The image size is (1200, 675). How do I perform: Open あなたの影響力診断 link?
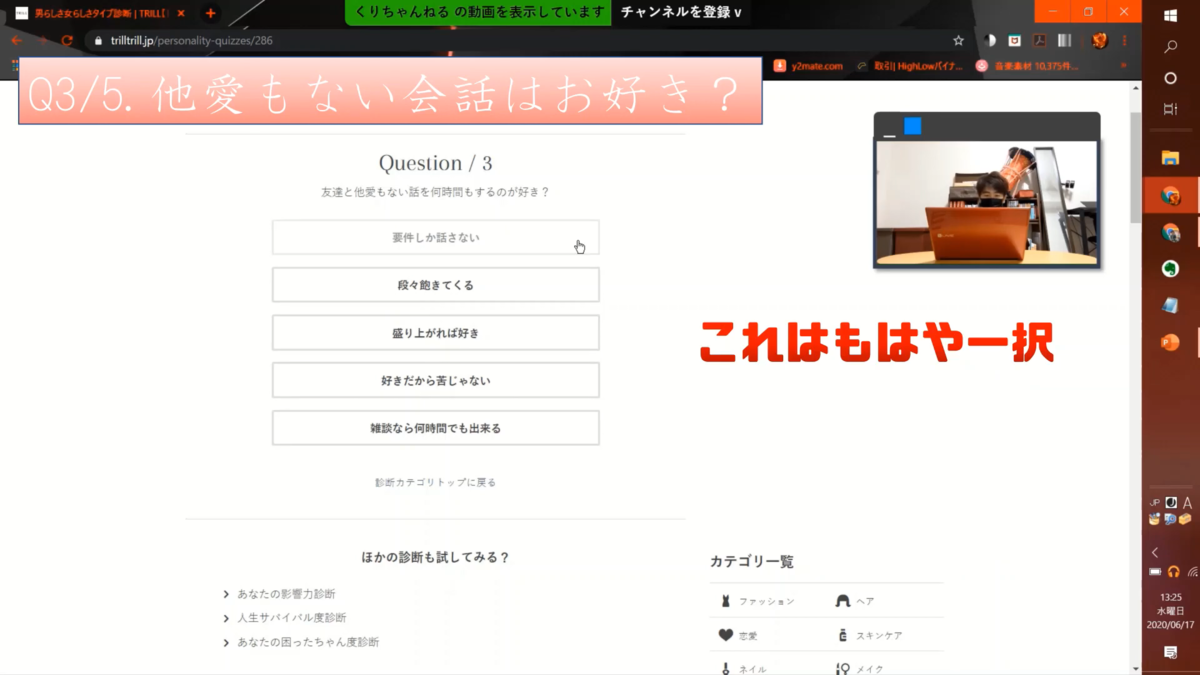(286, 594)
